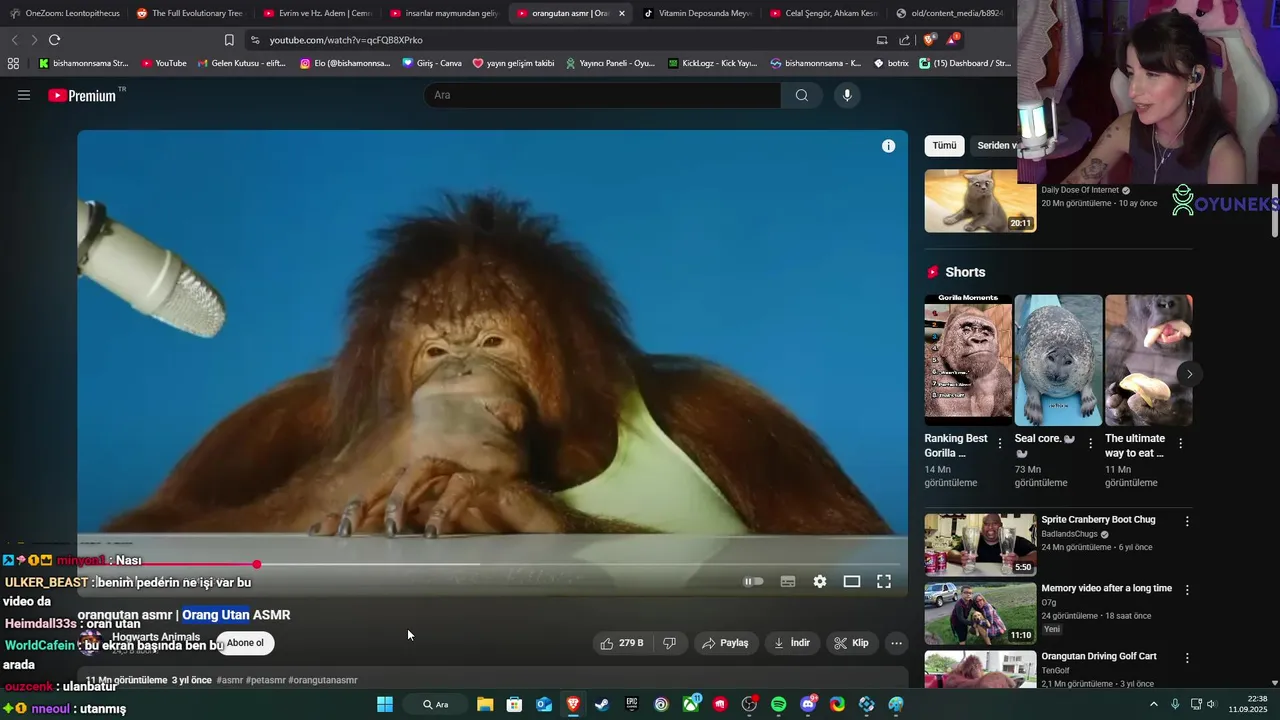The image size is (1280, 720).
Task: Close the orangutan asmr tab
Action: coord(622,13)
